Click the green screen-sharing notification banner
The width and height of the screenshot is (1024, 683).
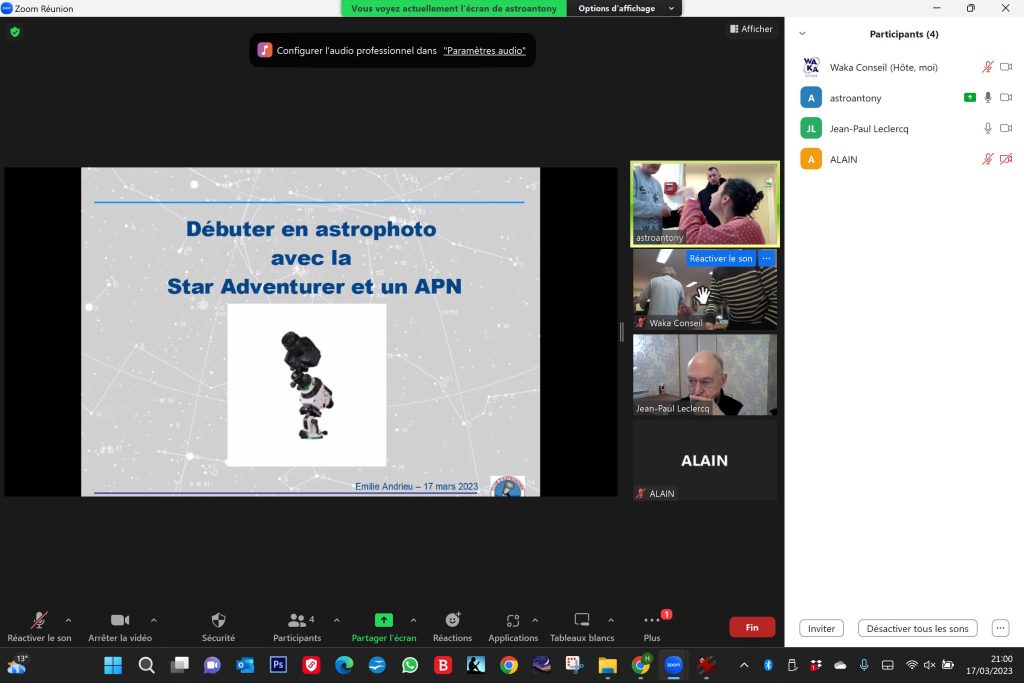click(x=454, y=8)
